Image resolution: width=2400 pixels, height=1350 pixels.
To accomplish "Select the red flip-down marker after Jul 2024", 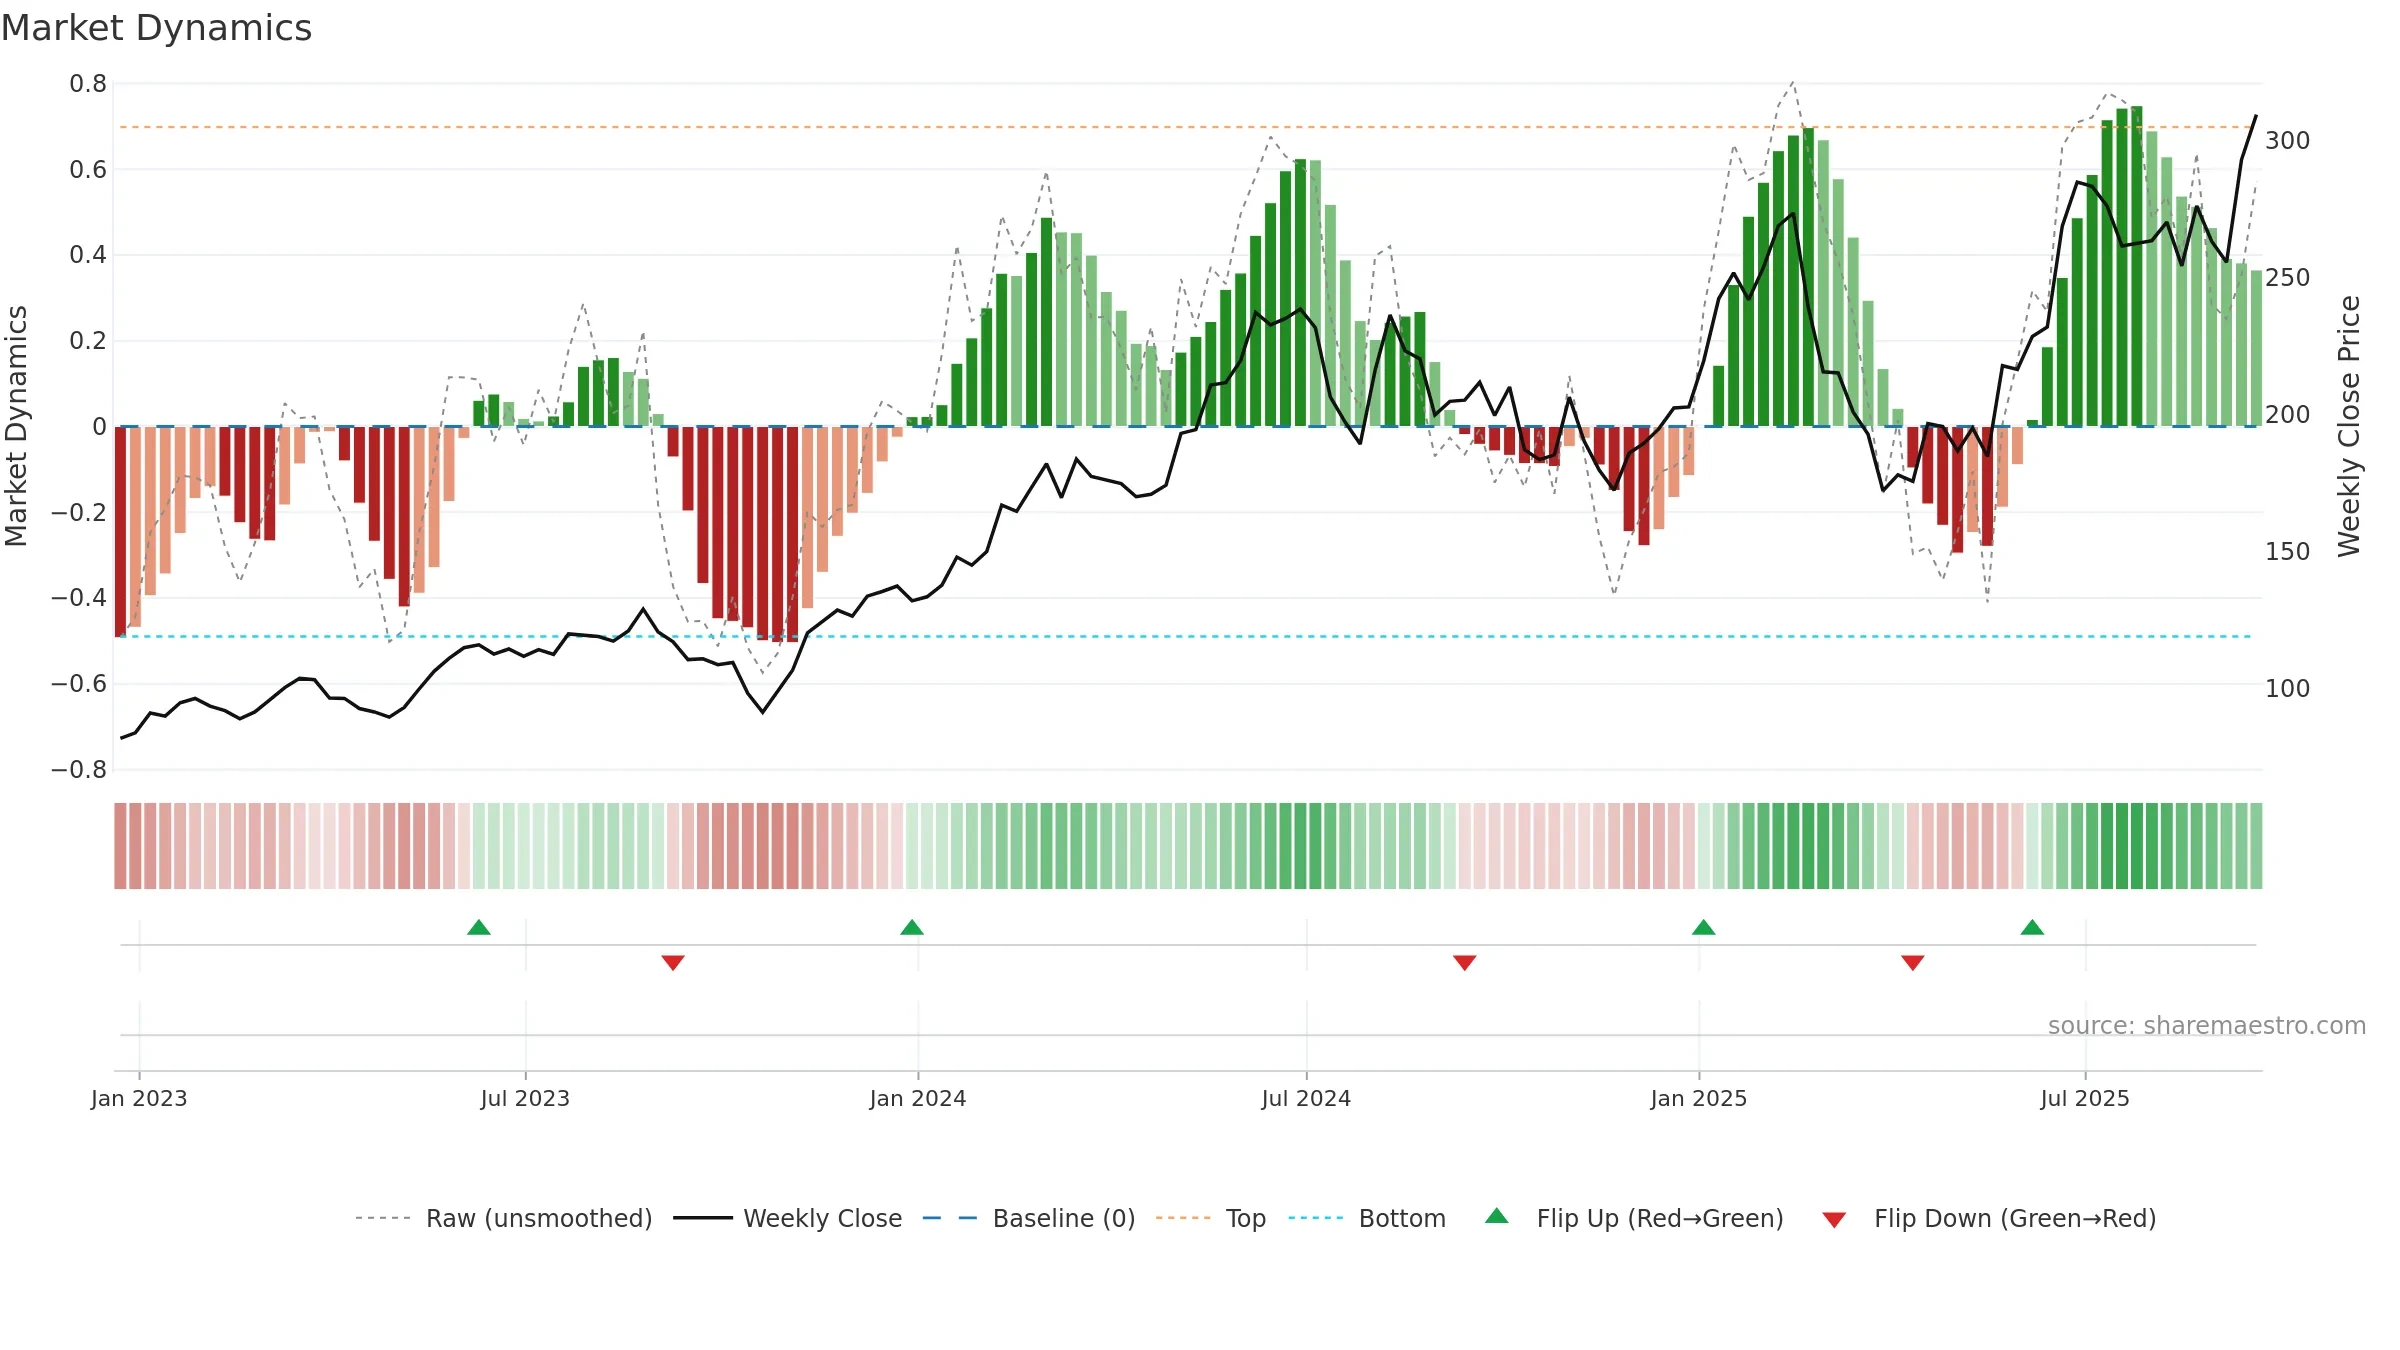I will 1465,962.
